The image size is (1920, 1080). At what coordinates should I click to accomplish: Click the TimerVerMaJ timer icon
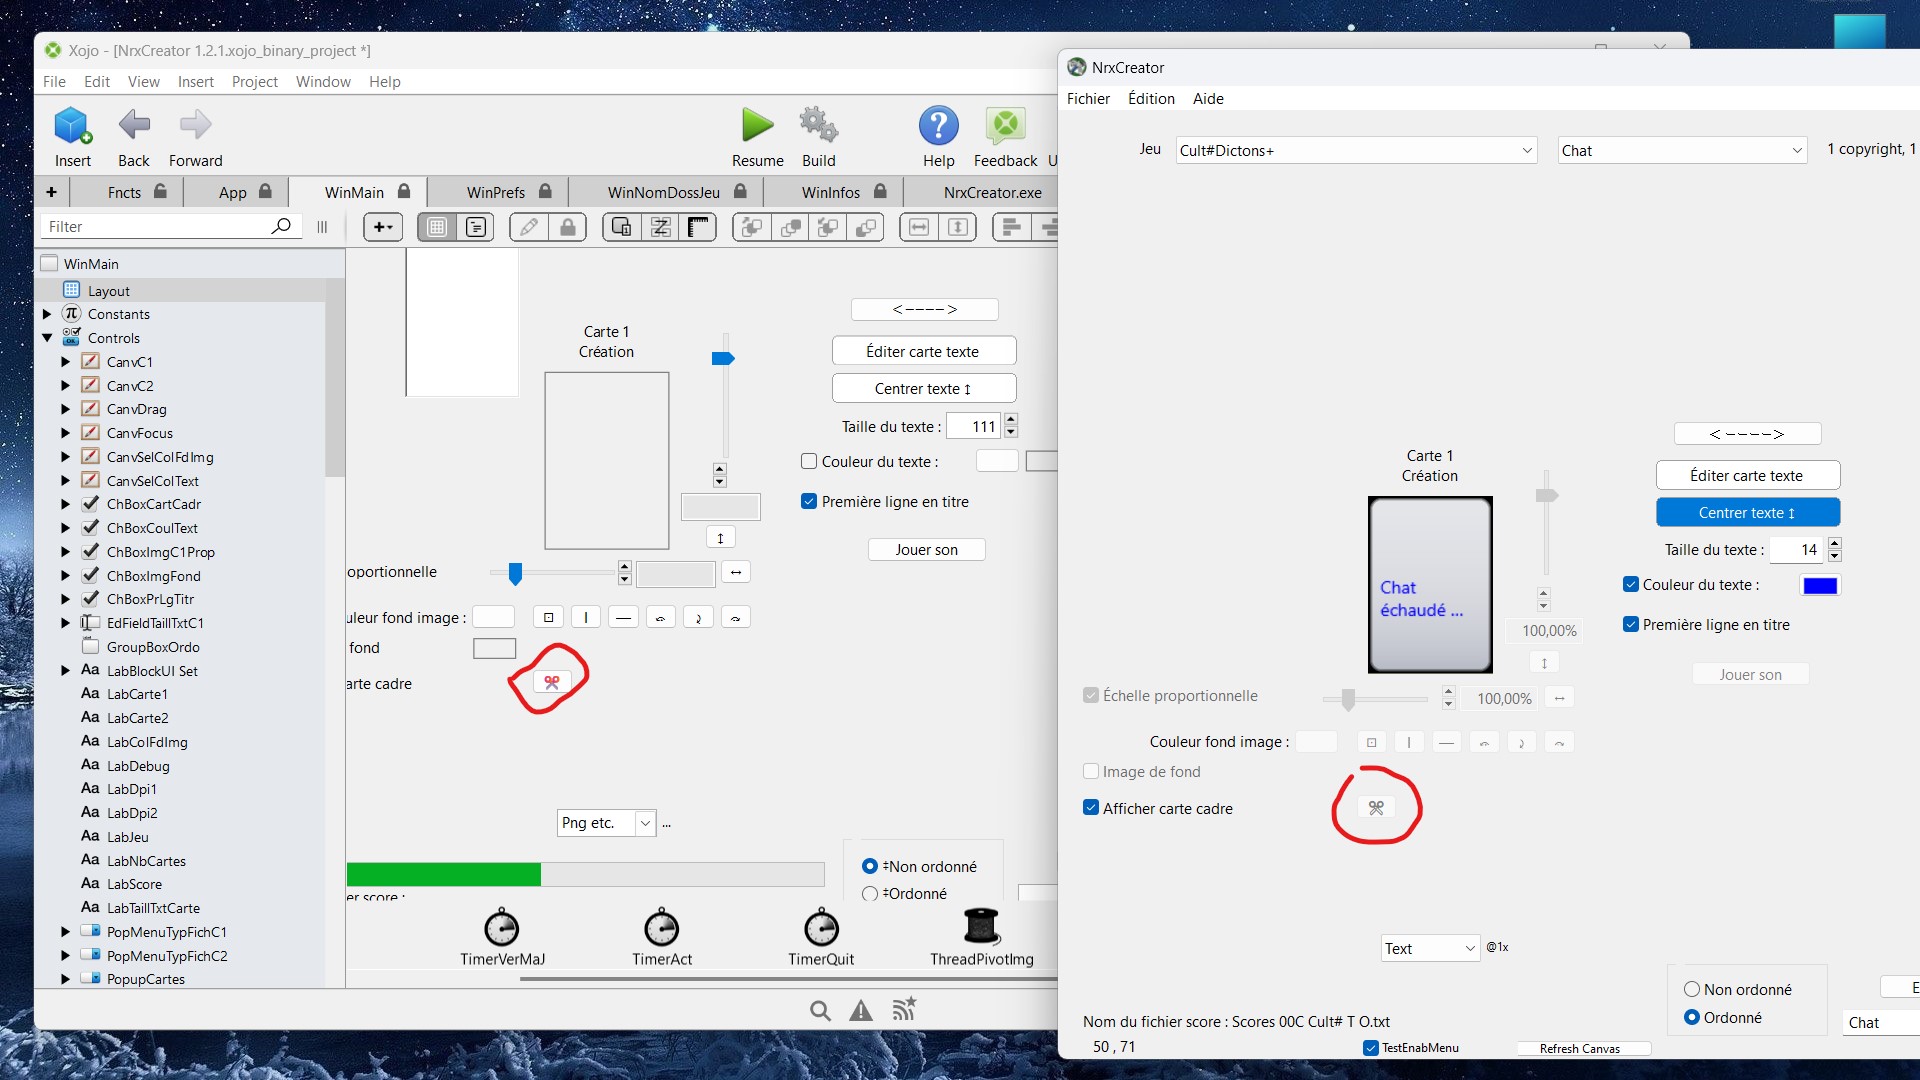[x=502, y=929]
